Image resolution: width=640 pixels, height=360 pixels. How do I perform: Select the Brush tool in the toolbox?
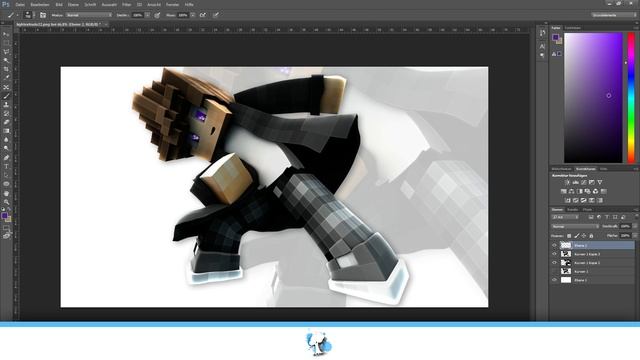pyautogui.click(x=6, y=96)
